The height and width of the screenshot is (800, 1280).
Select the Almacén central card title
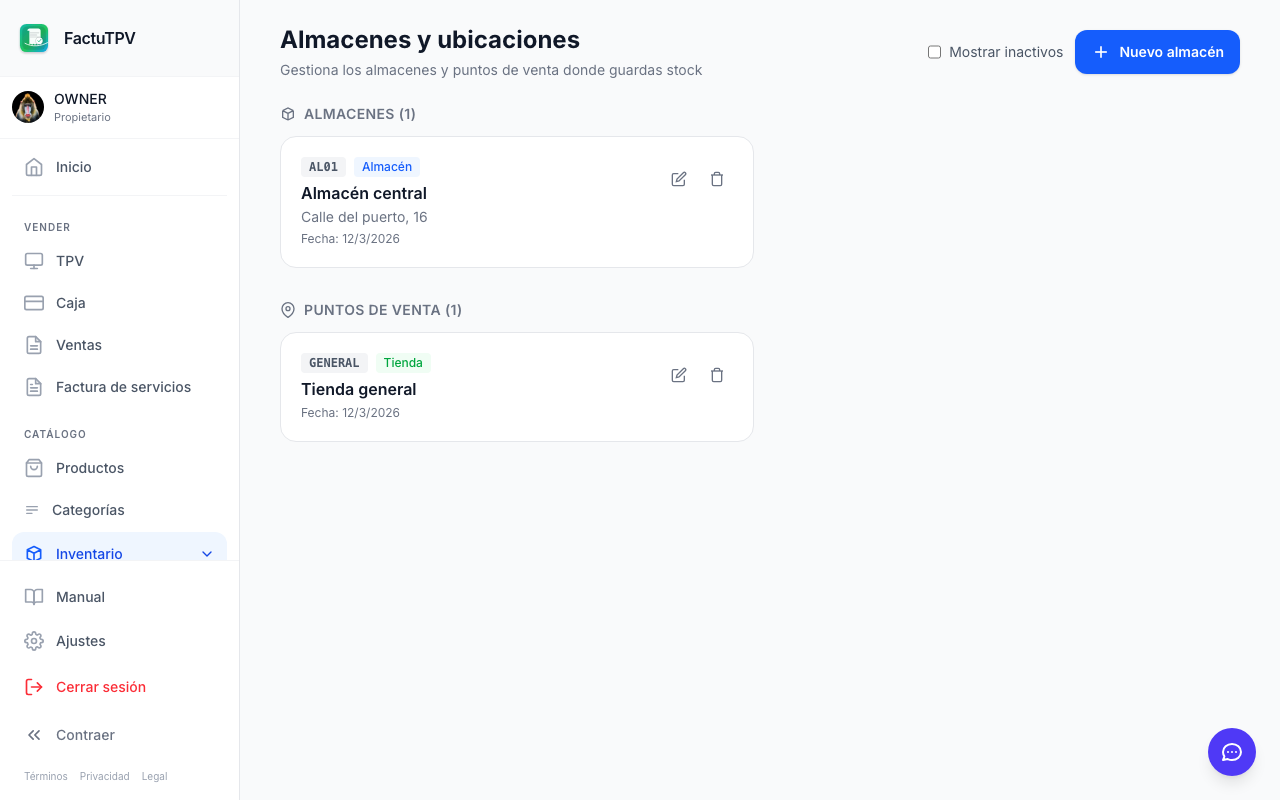[364, 193]
